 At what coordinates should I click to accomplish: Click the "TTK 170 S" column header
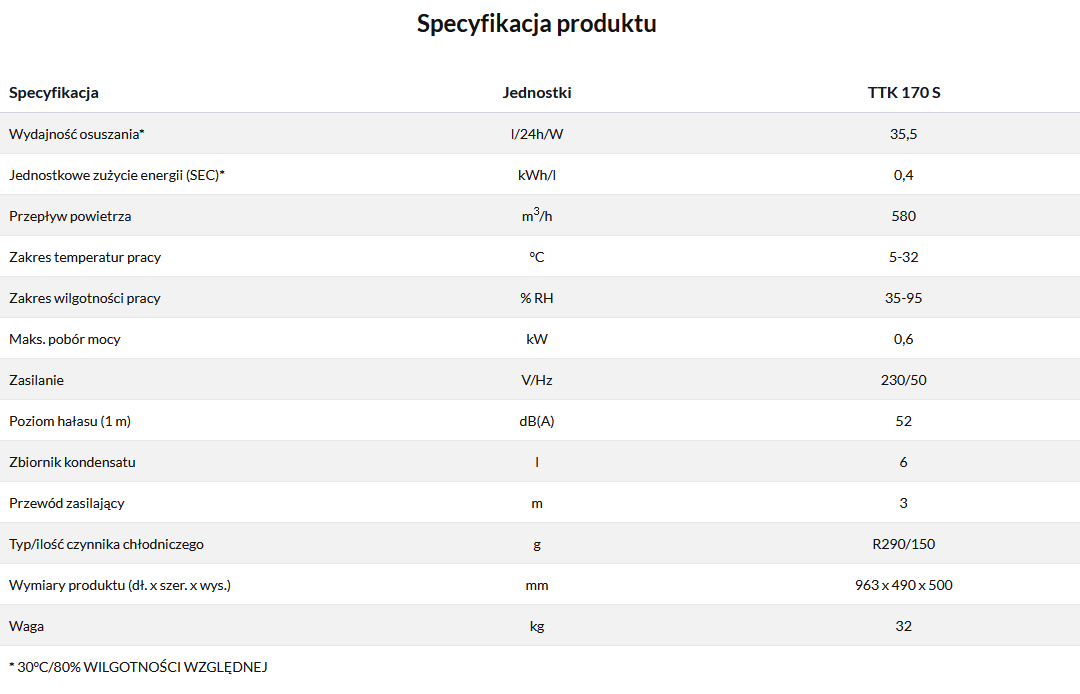[904, 93]
